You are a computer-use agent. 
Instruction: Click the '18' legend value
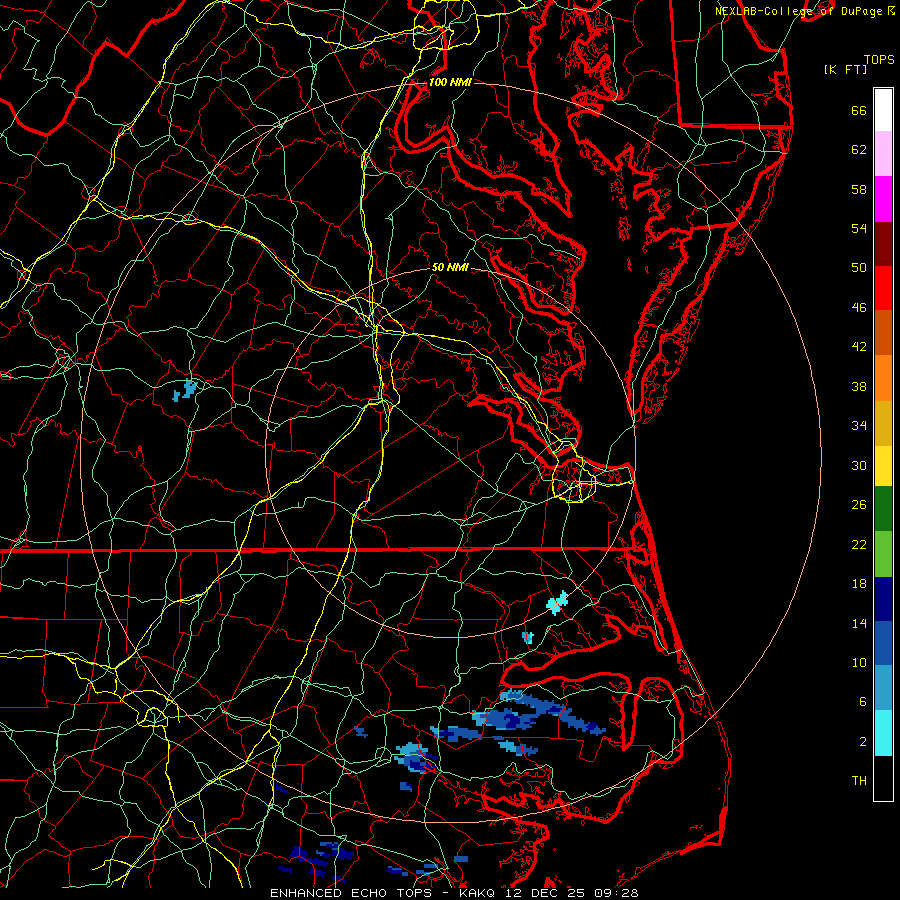[x=859, y=584]
